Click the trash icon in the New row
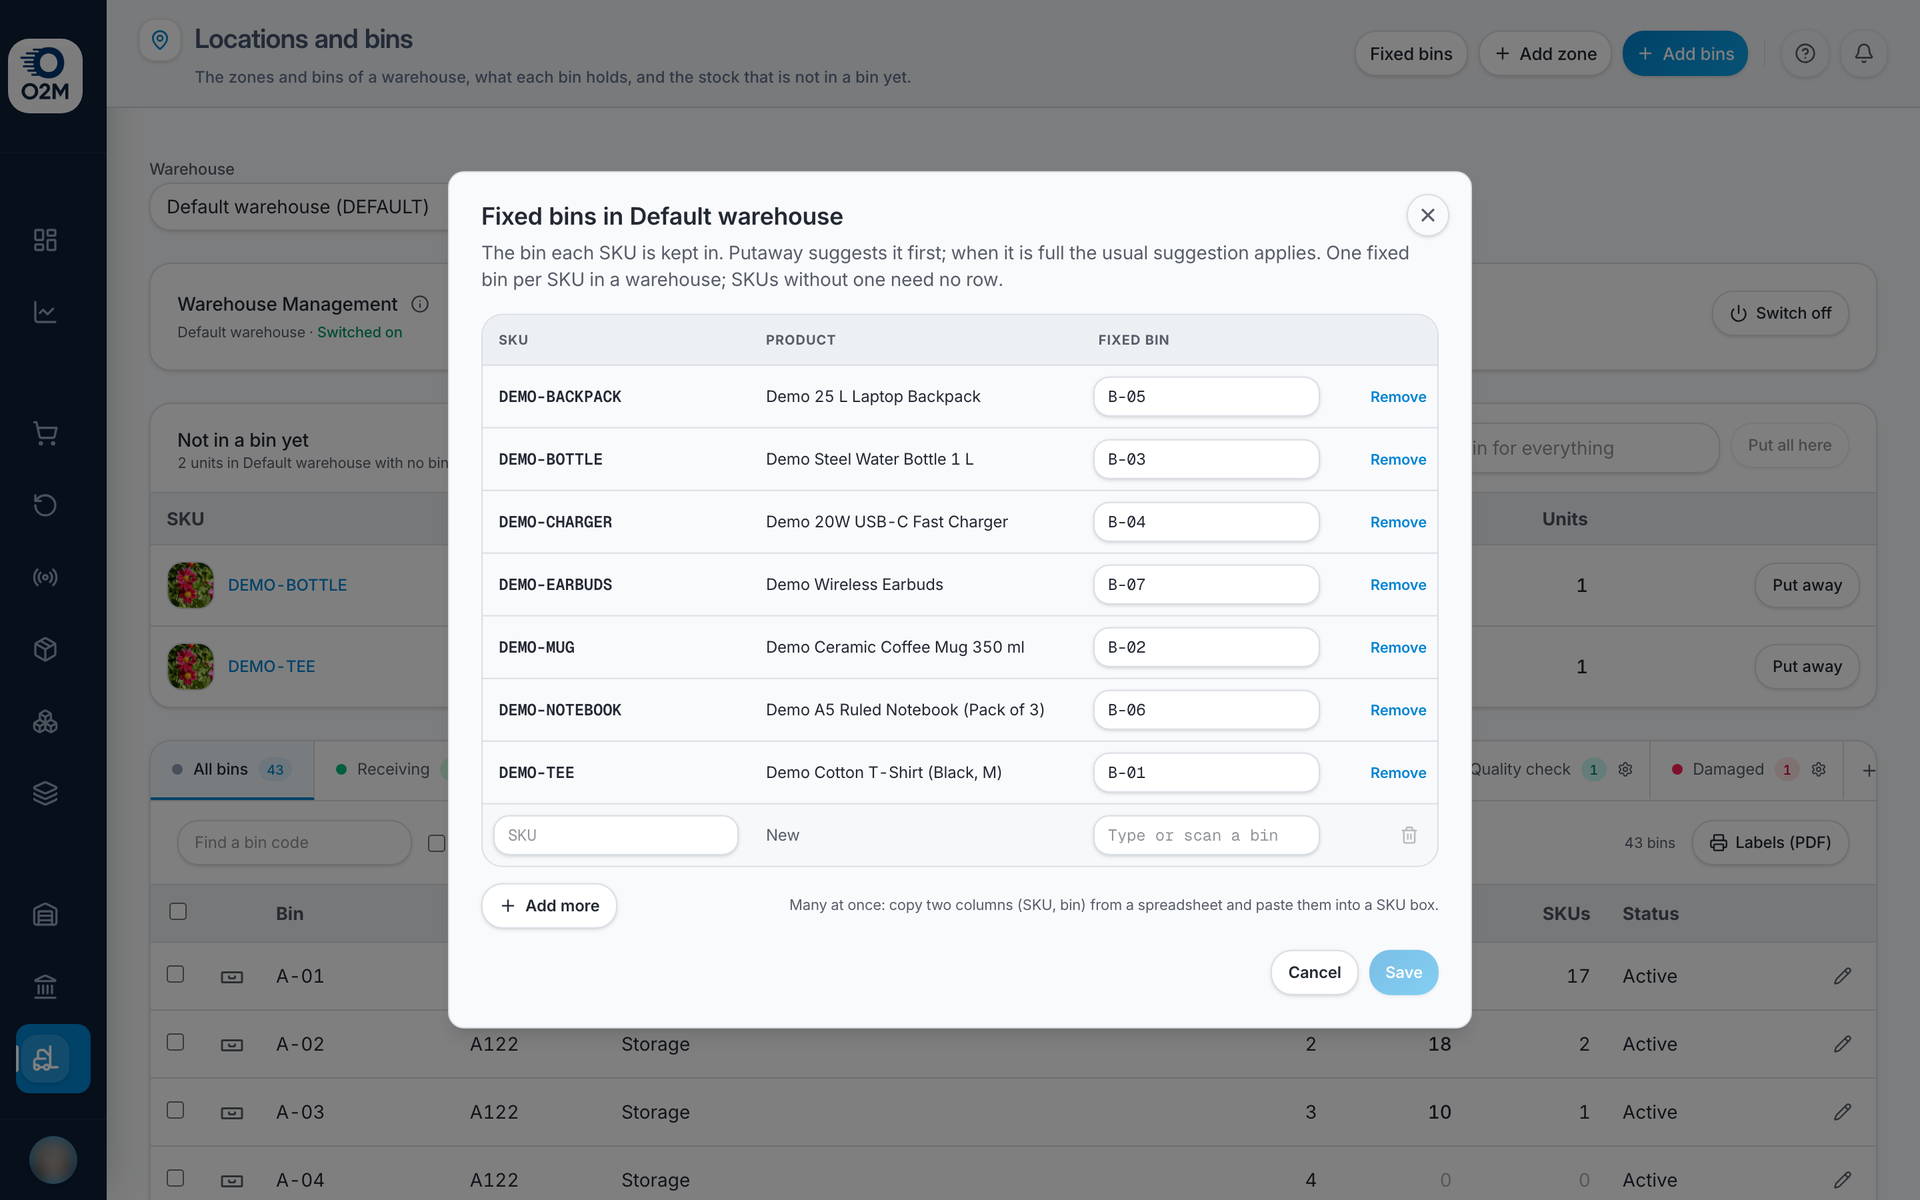This screenshot has width=1920, height=1200. click(x=1409, y=835)
